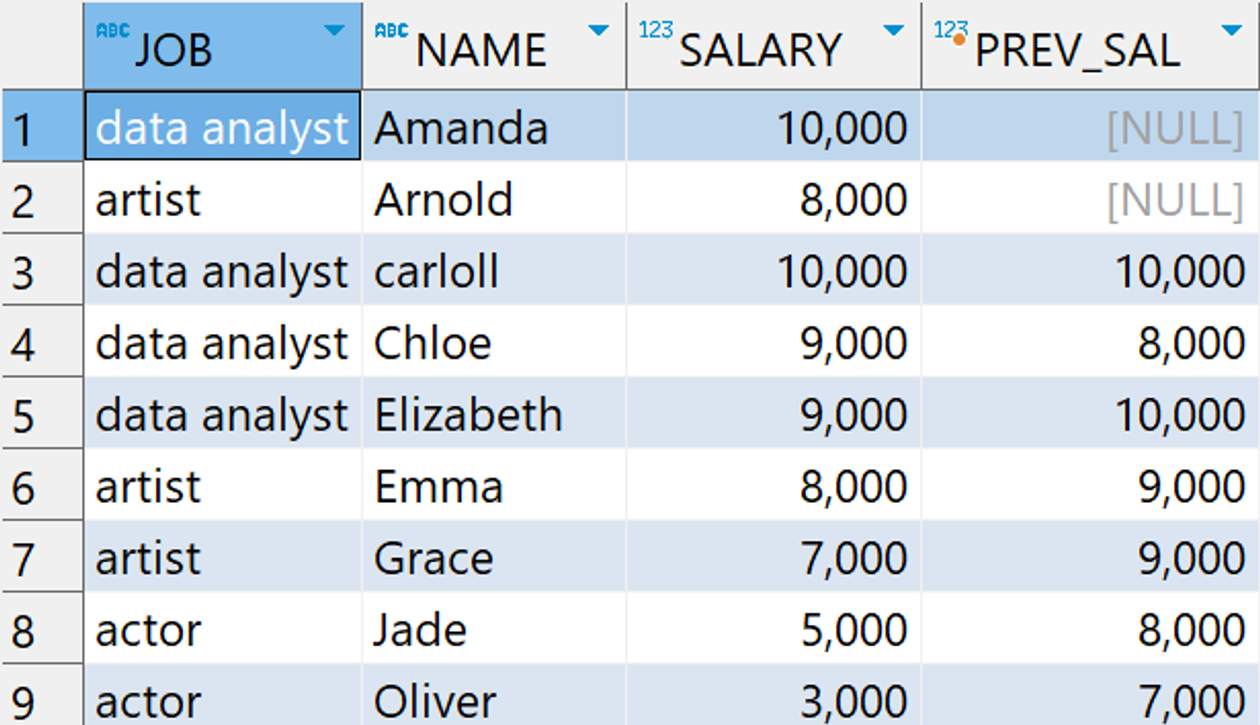Click the SALARY column header
The height and width of the screenshot is (725, 1260).
pyautogui.click(x=774, y=46)
